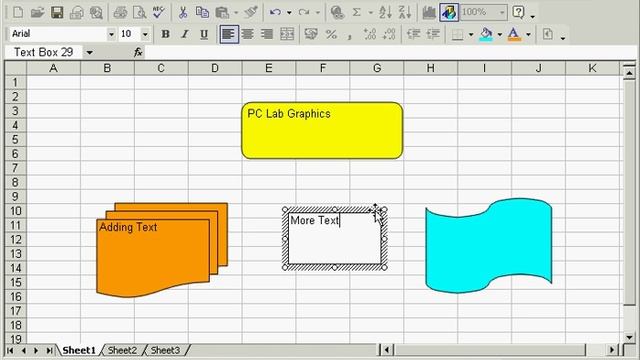Click column H header
640x360 pixels.
(x=431, y=68)
